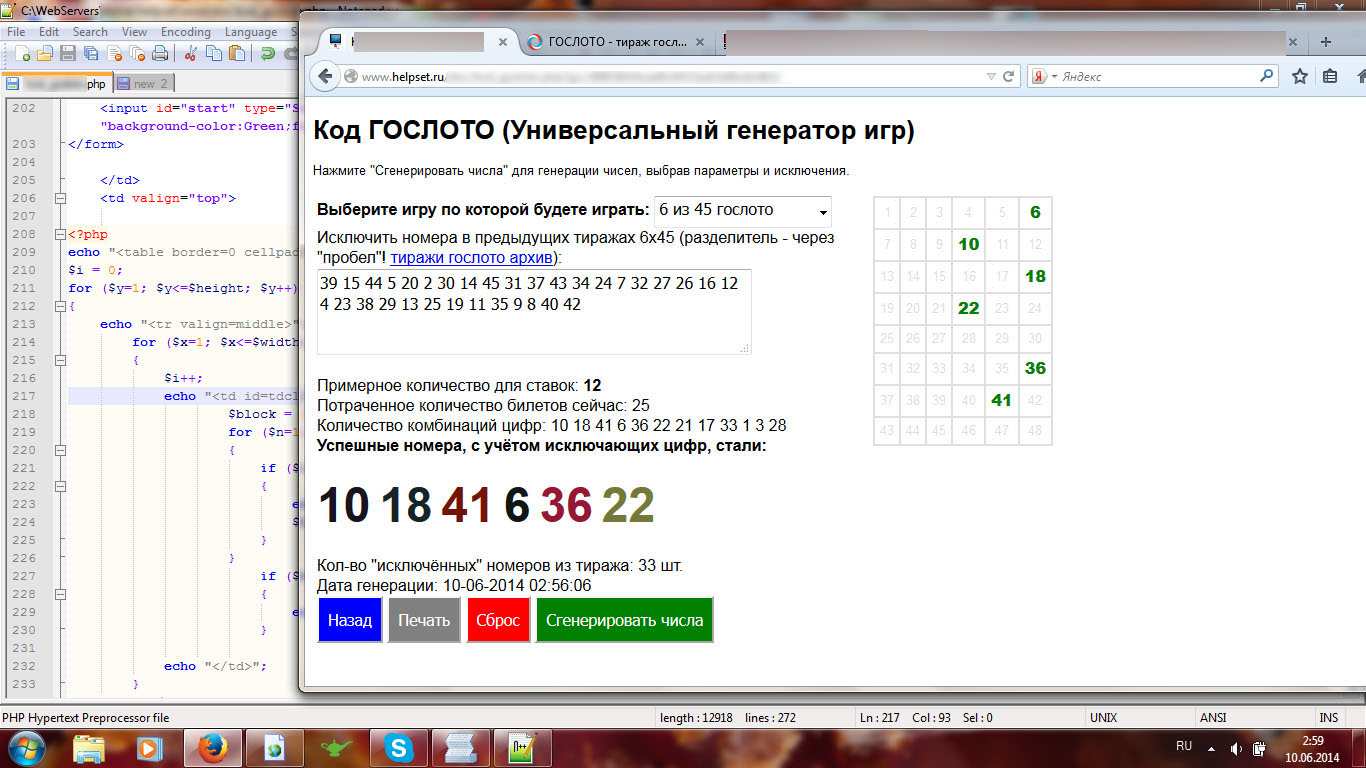Click gray Печать button
This screenshot has width=1366, height=768.
point(424,620)
